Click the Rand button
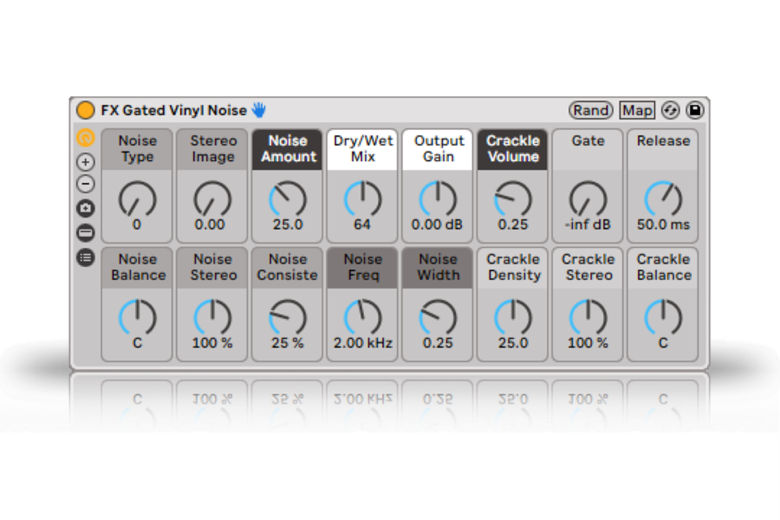The image size is (780, 520). 591,110
